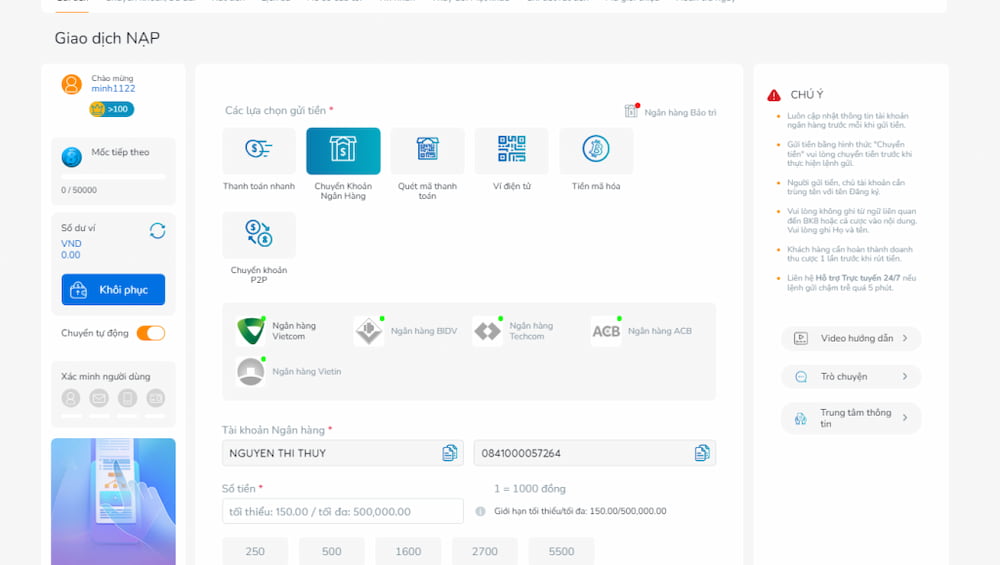The height and width of the screenshot is (565, 1000).
Task: Focus the Số tiền amount input field
Action: 343,511
